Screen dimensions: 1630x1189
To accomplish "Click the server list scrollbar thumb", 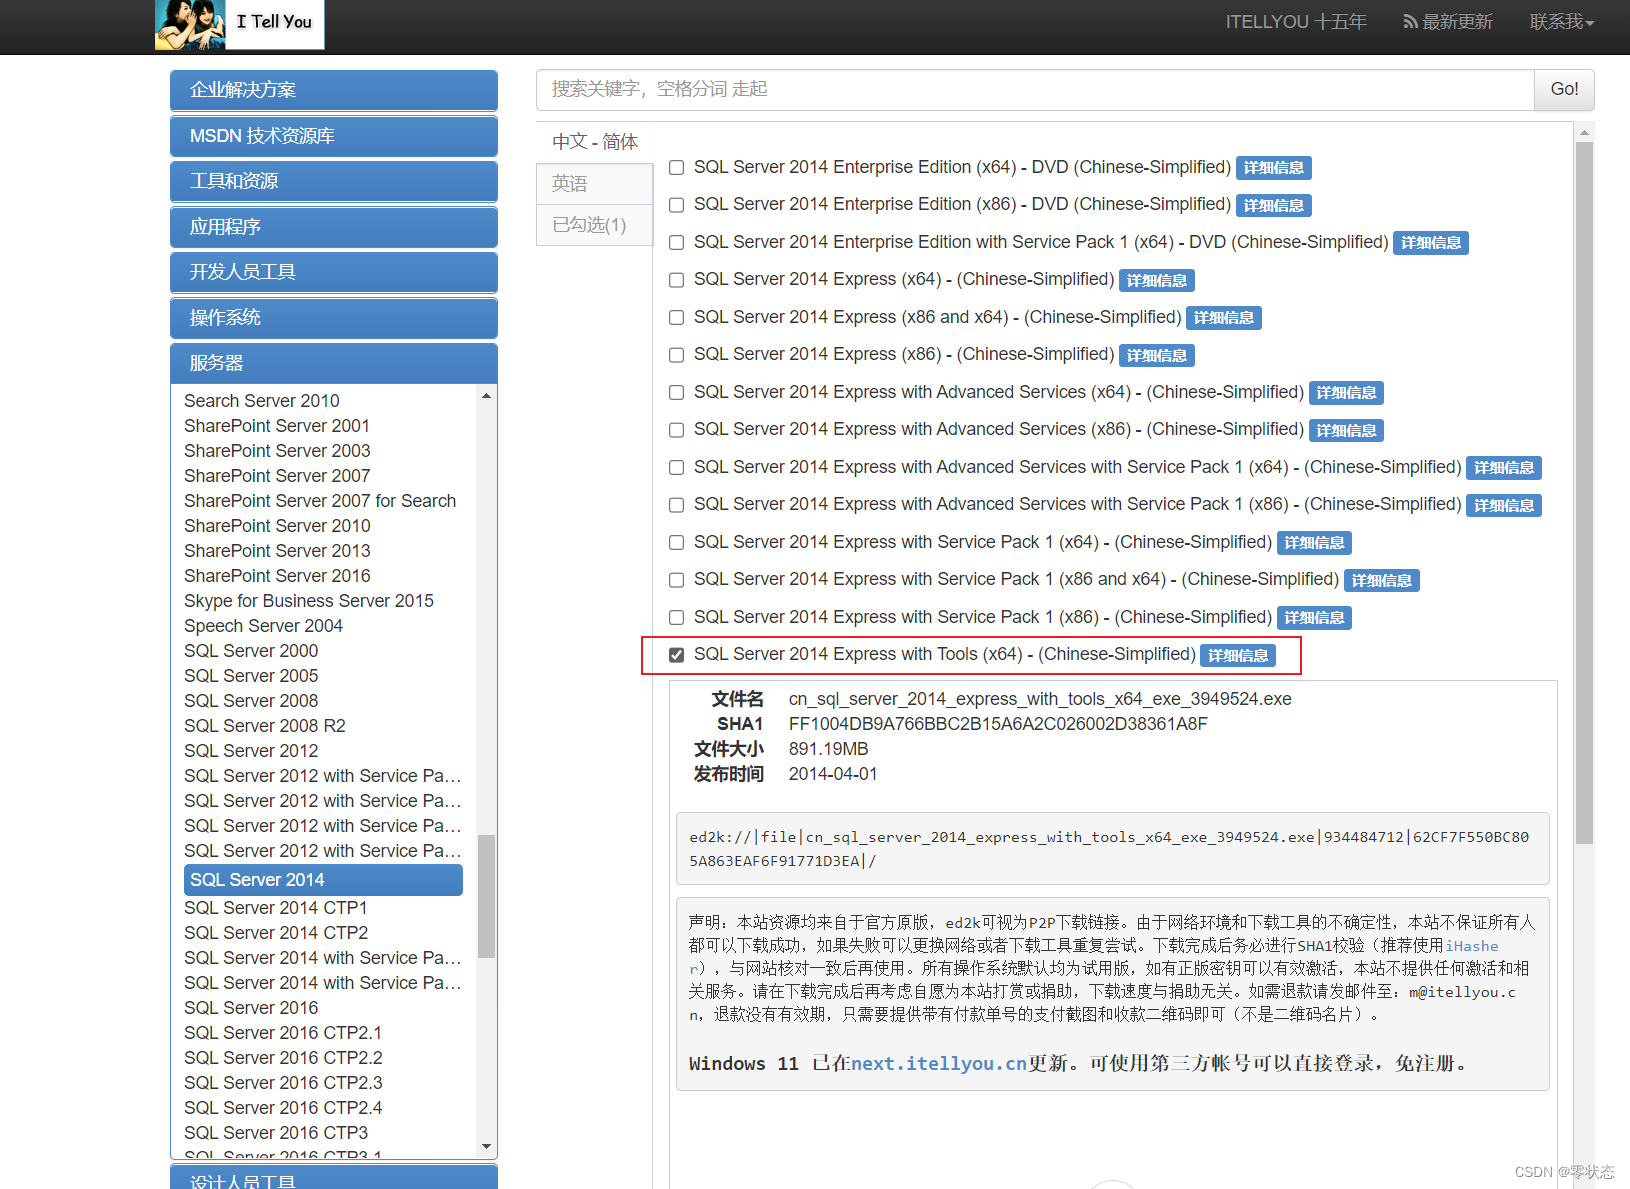I will 486,896.
